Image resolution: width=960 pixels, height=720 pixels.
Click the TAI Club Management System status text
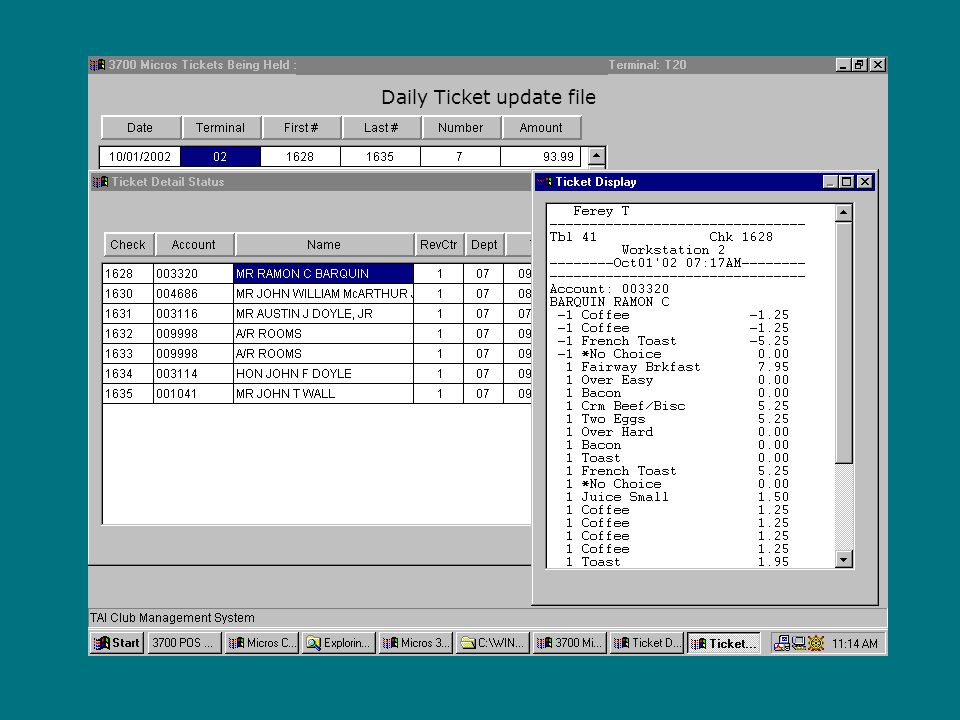[x=172, y=618]
